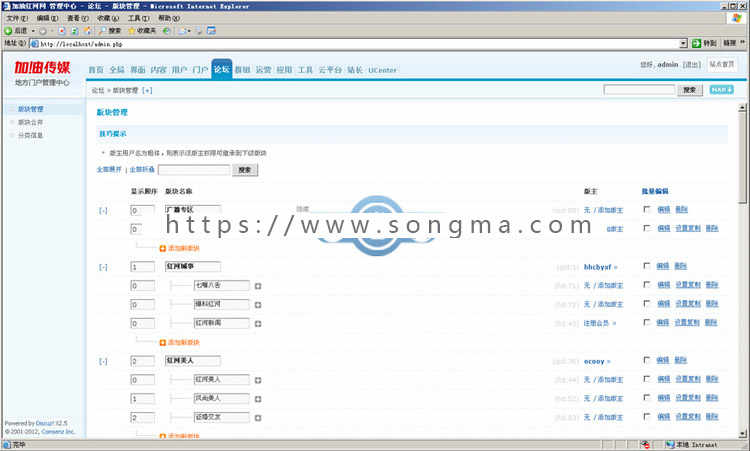This screenshot has height=451, width=750.
Task: Click 退出 logout link beside admin
Action: pyautogui.click(x=692, y=65)
